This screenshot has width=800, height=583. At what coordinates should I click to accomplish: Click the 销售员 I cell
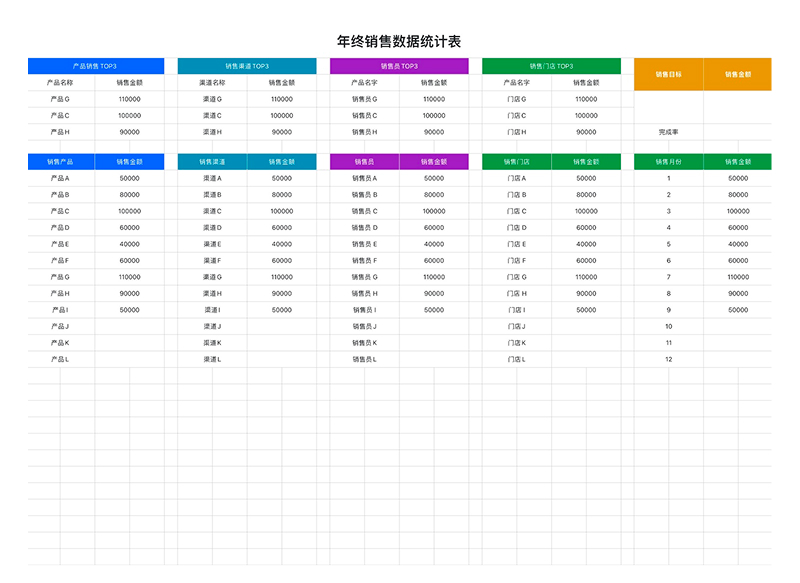coord(364,310)
